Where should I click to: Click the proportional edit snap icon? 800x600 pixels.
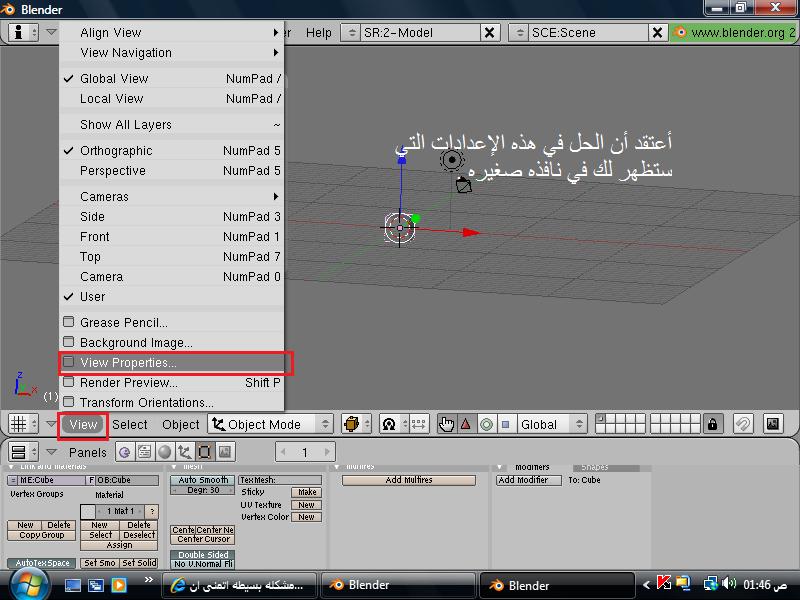point(743,424)
